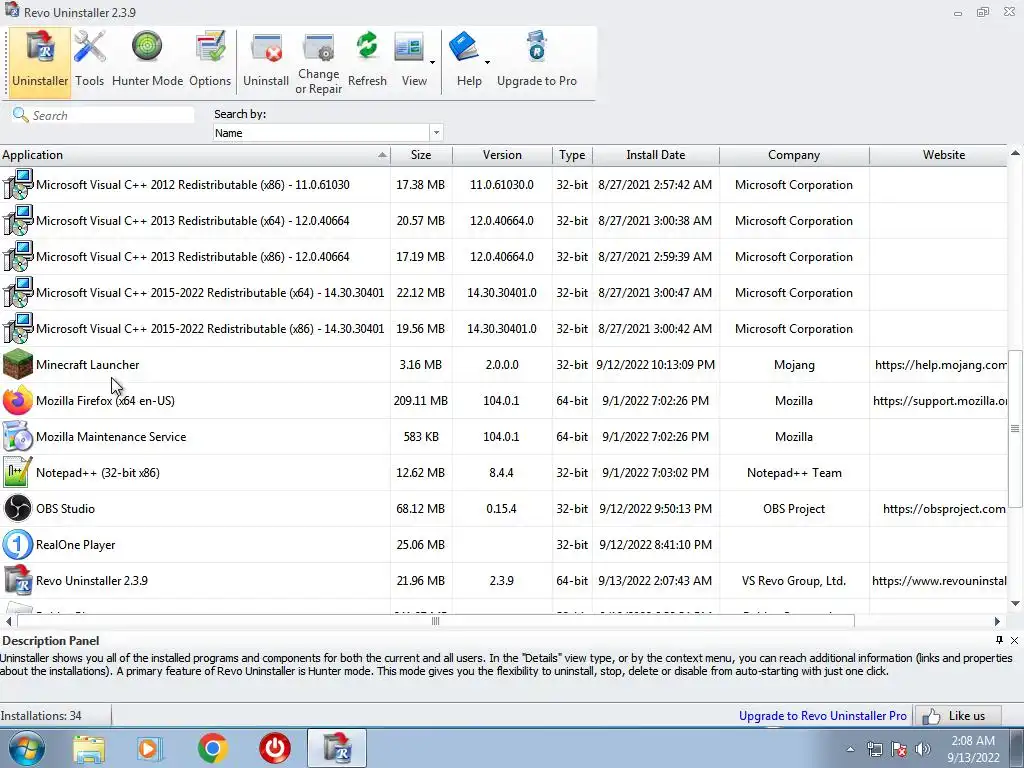This screenshot has width=1024, height=768.
Task: Open the Search by Name combo box
Action: 328,133
